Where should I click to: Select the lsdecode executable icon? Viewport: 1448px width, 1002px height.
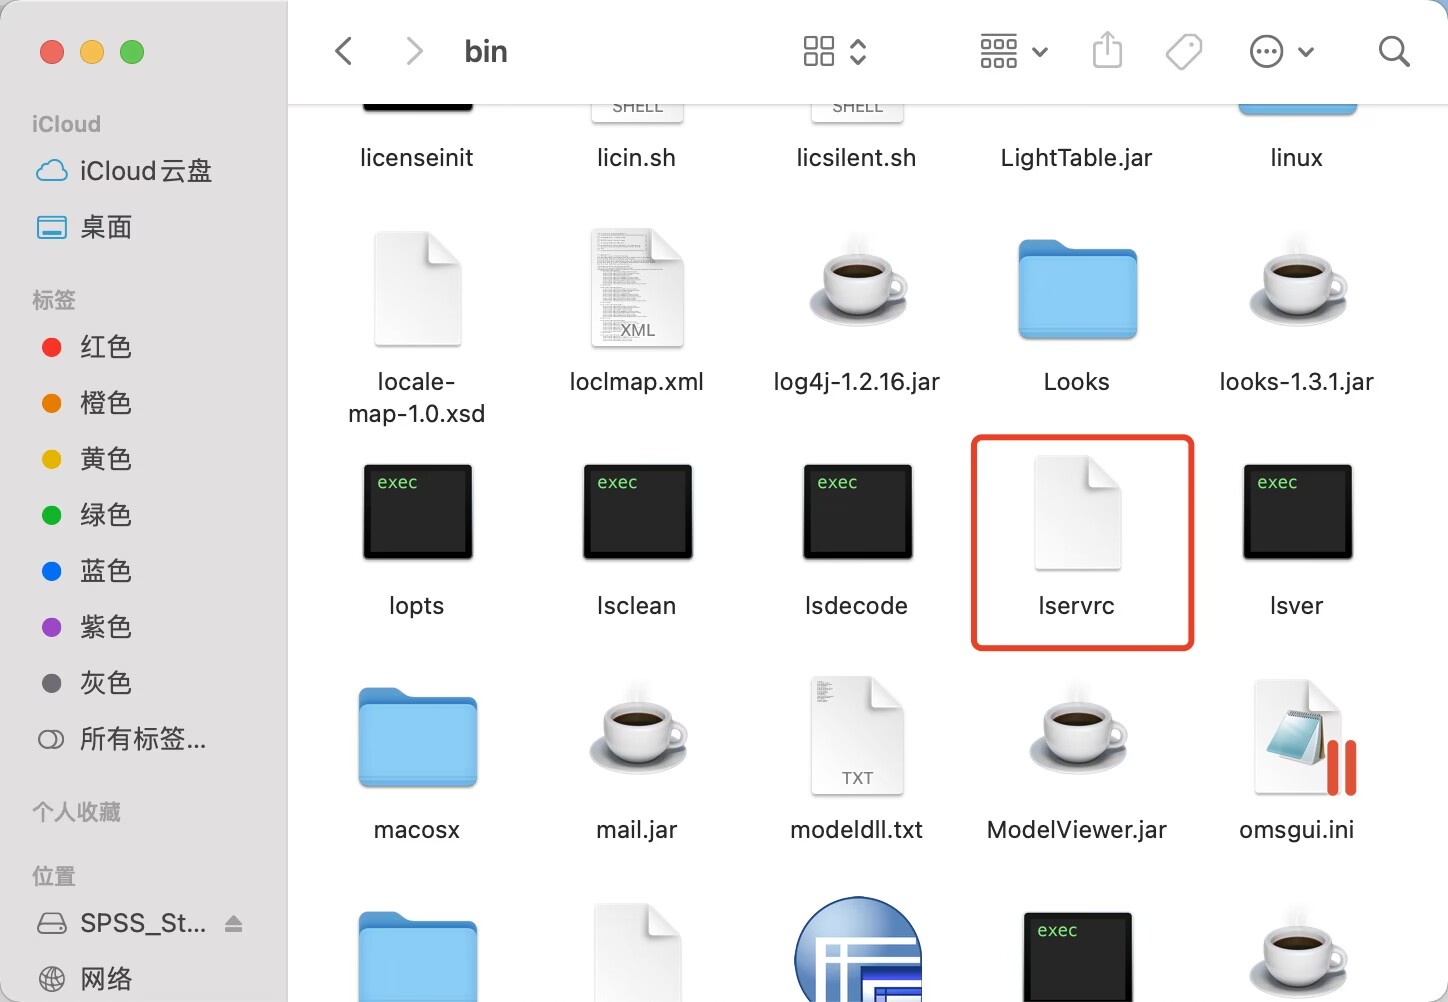click(857, 511)
